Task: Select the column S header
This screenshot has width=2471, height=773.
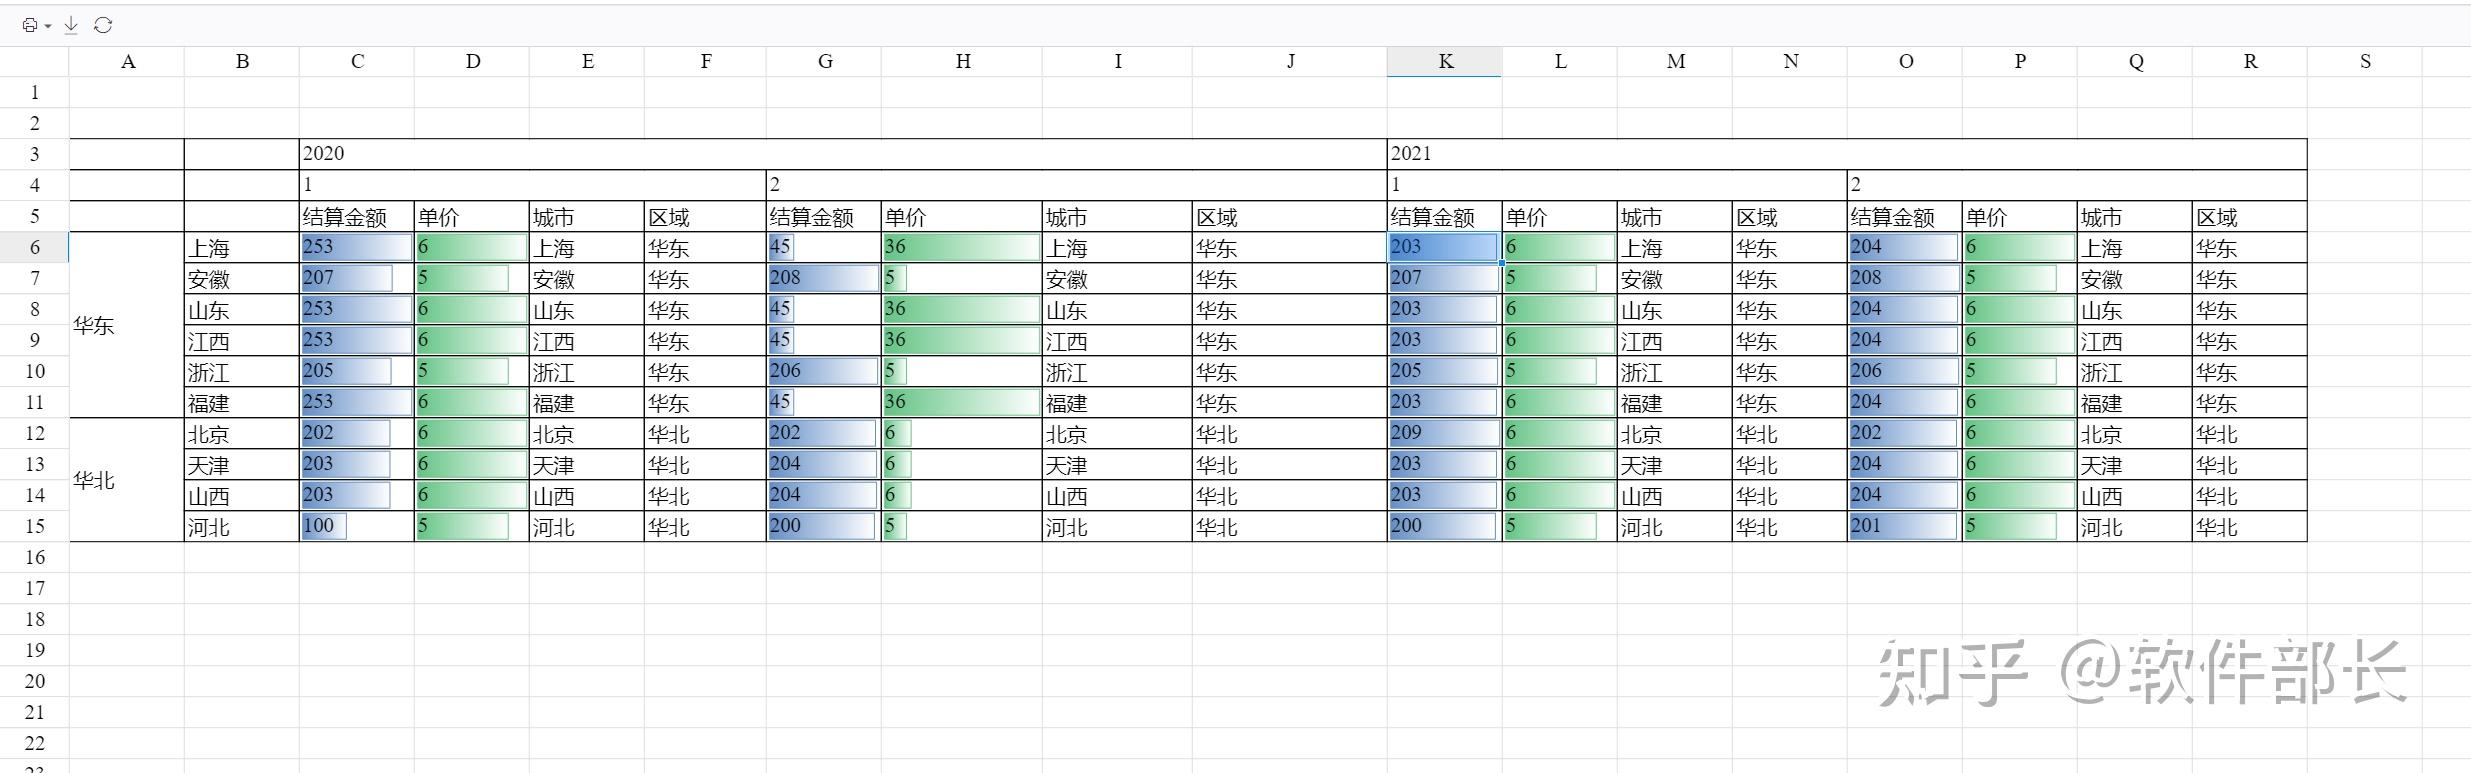Action: pyautogui.click(x=2364, y=61)
